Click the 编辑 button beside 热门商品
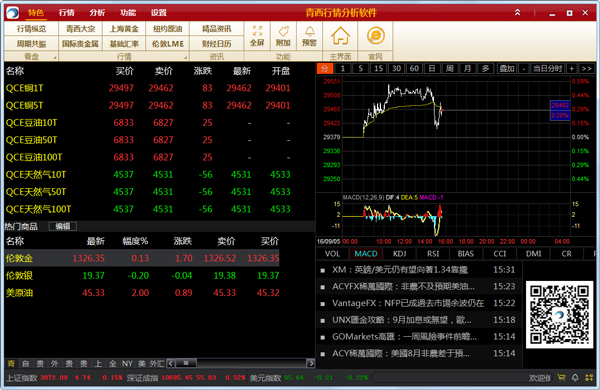The height and width of the screenshot is (390, 600). (63, 227)
